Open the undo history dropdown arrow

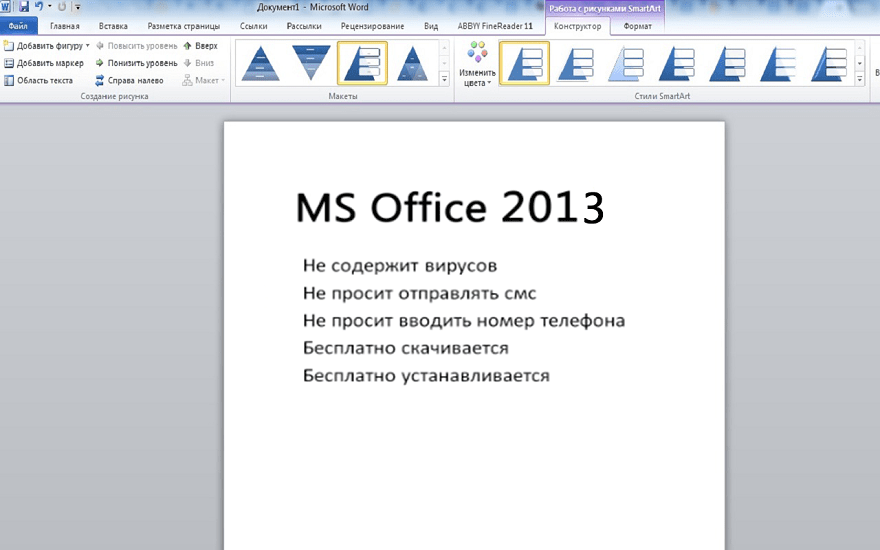pyautogui.click(x=50, y=7)
